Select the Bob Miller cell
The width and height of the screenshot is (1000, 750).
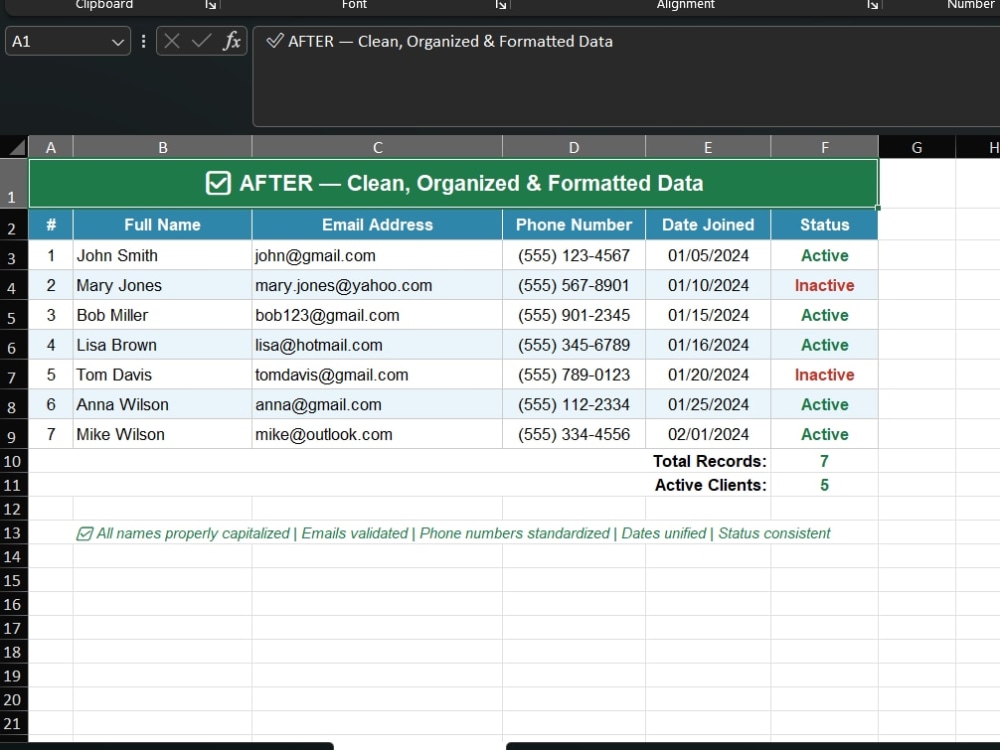163,315
